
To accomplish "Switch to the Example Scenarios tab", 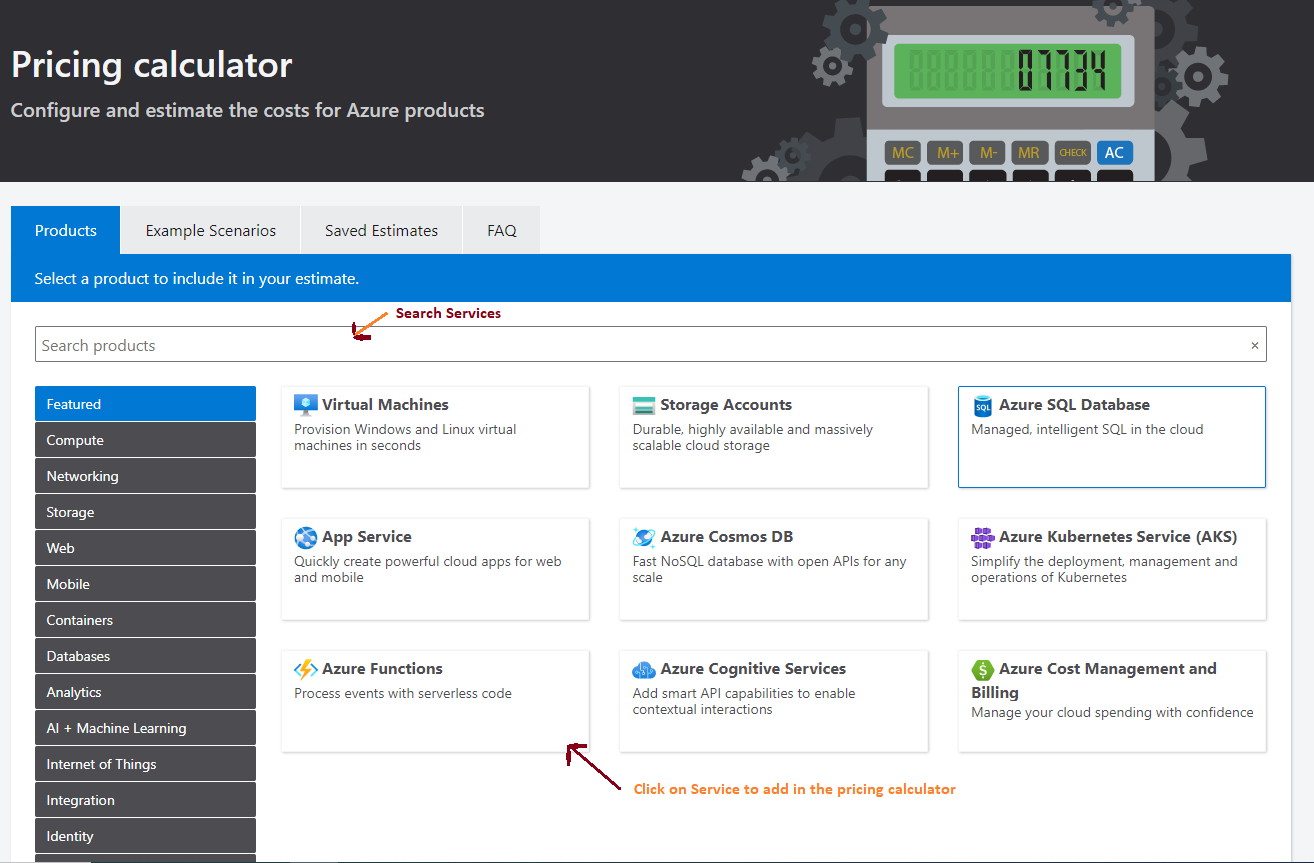I will tap(211, 230).
